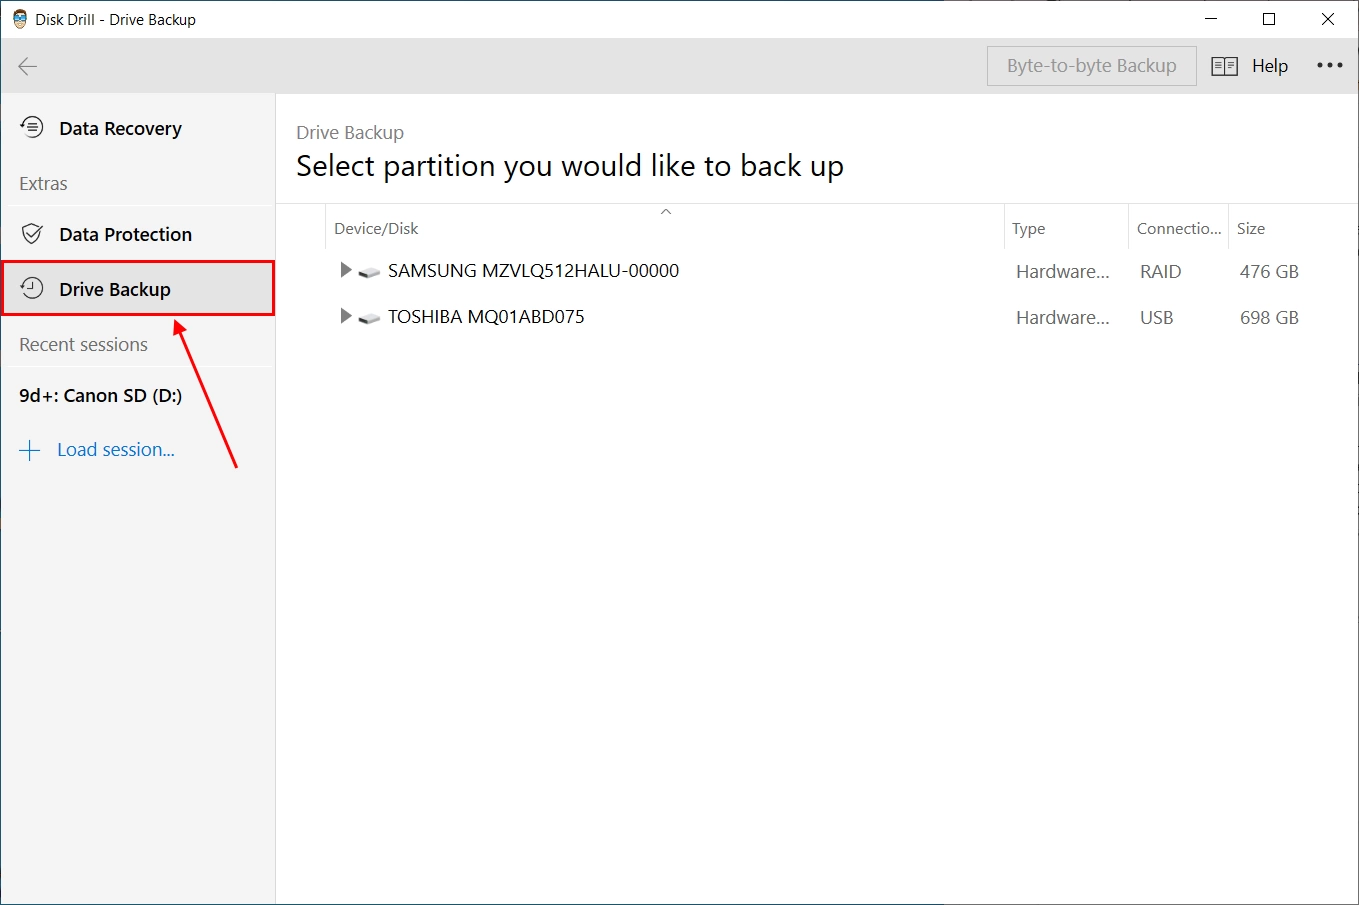The height and width of the screenshot is (905, 1359).
Task: Maximize the Disk Drill window
Action: (x=1269, y=19)
